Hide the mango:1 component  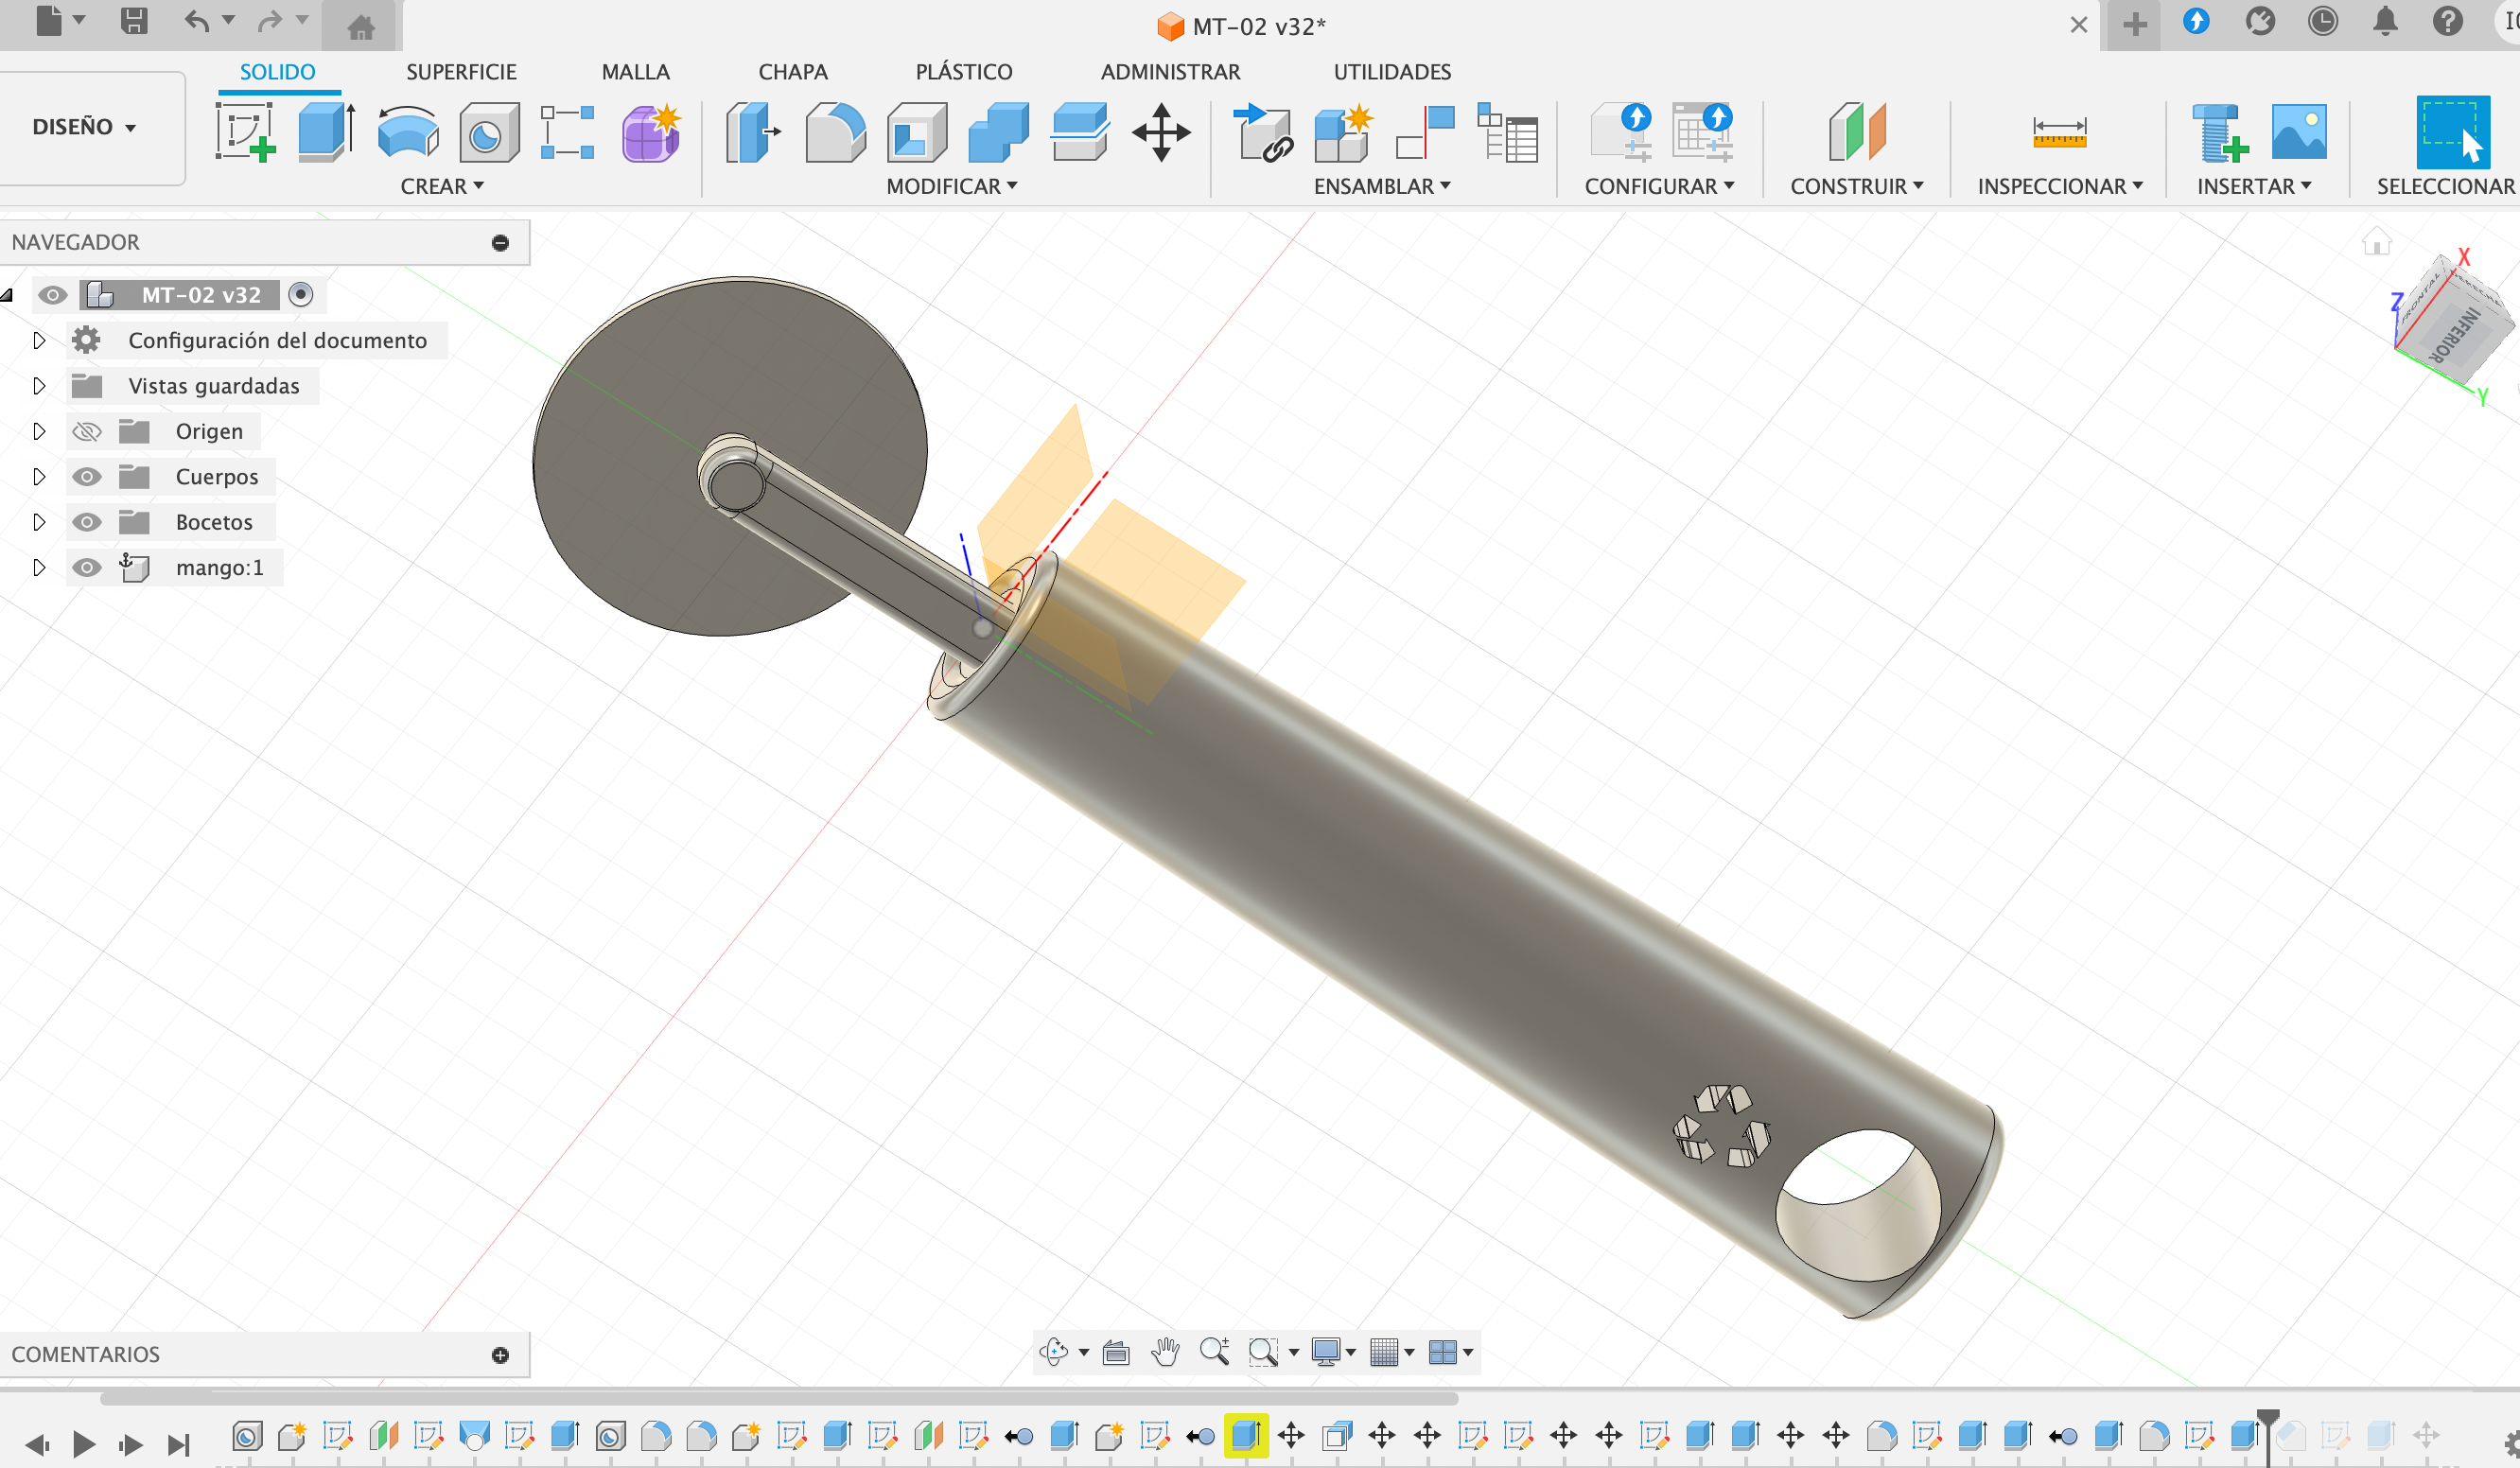click(x=87, y=568)
